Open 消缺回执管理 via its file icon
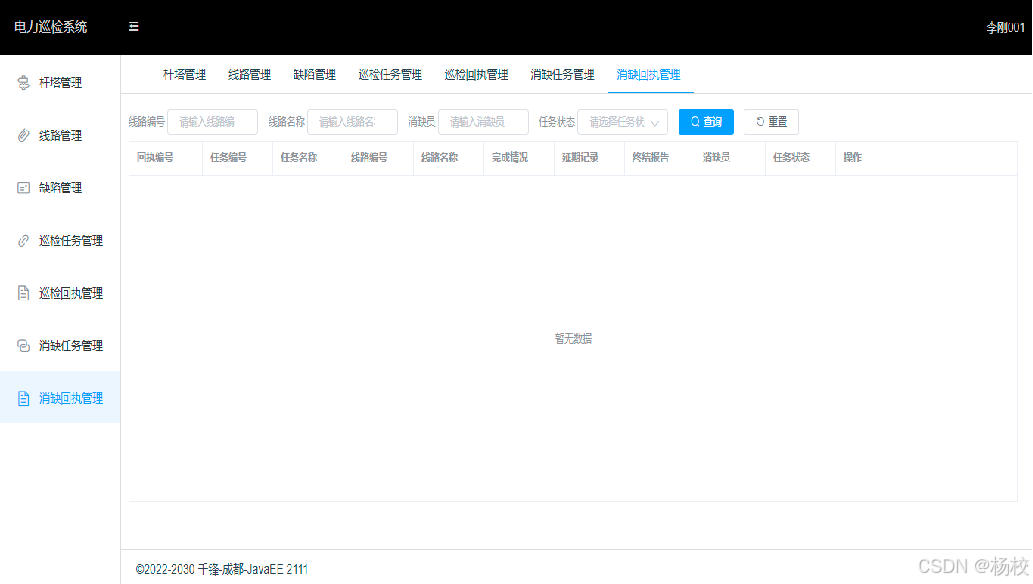 (x=25, y=397)
